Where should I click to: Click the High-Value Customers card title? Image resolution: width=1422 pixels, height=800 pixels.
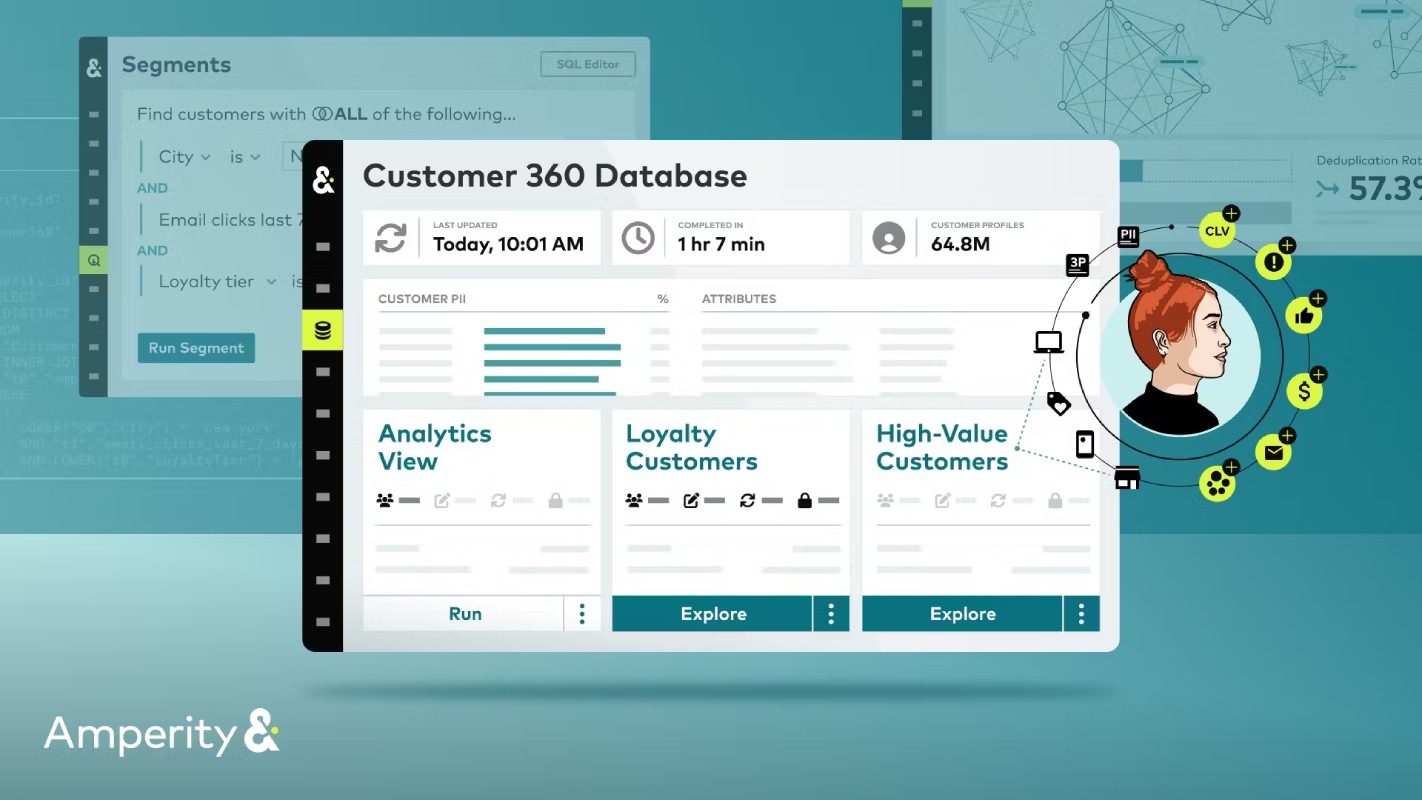[942, 447]
